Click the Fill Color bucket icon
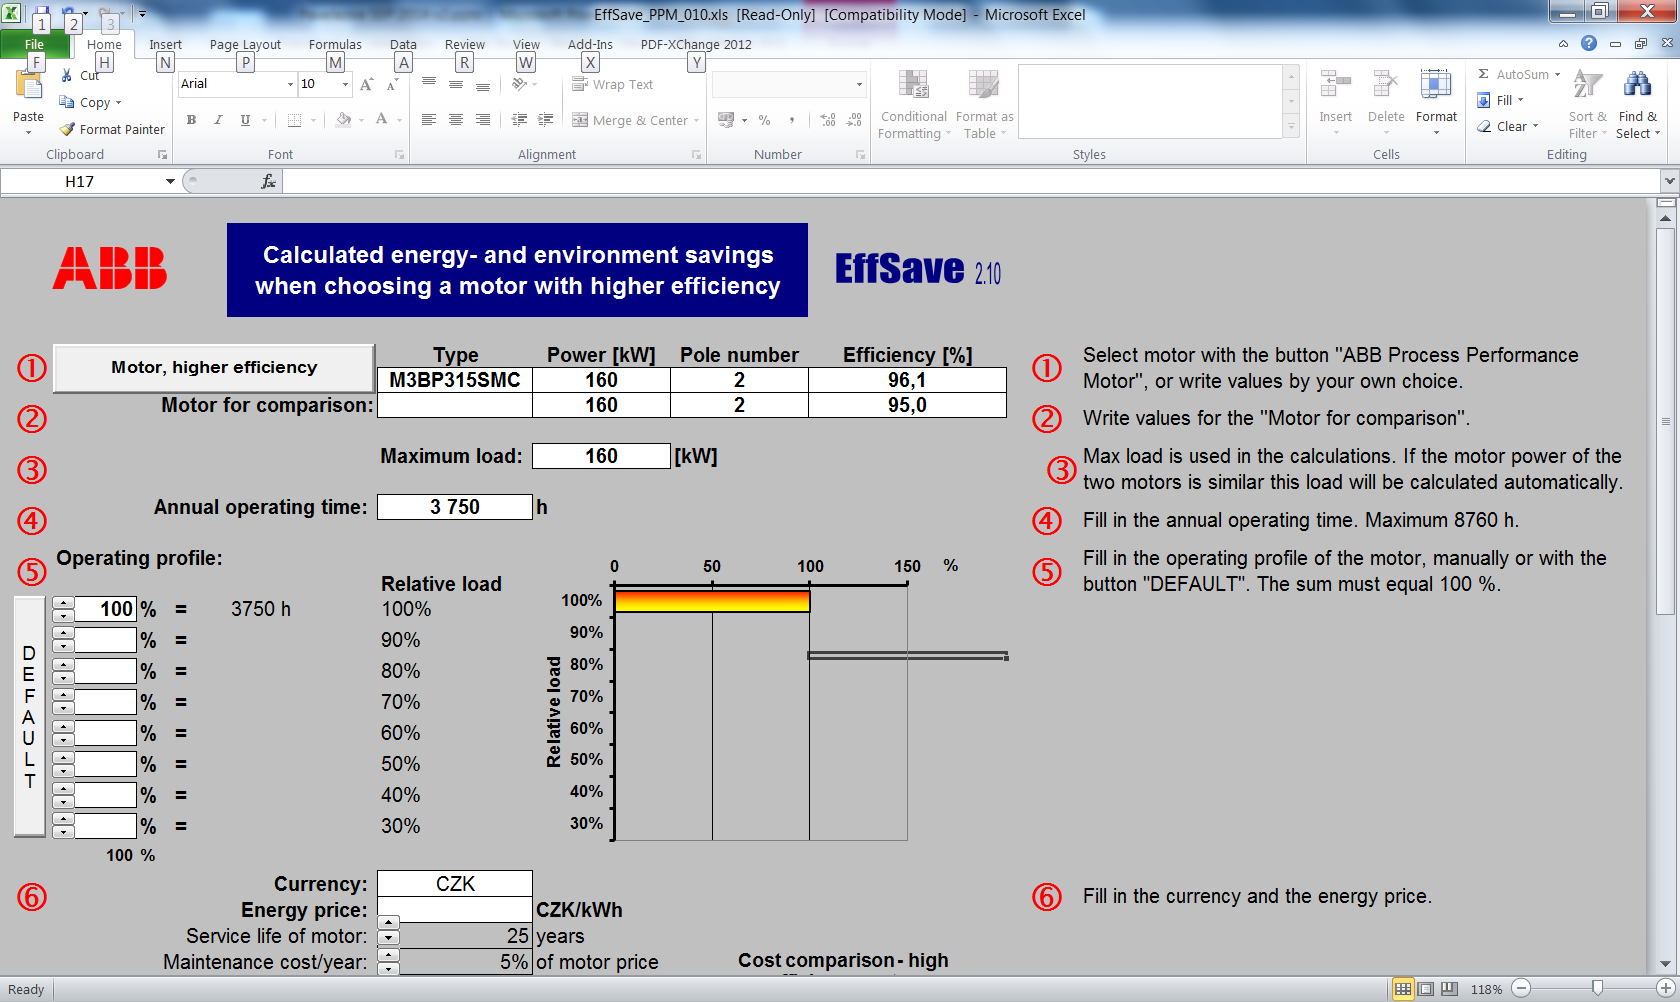Screen dimensions: 1680x1002 (x=343, y=120)
